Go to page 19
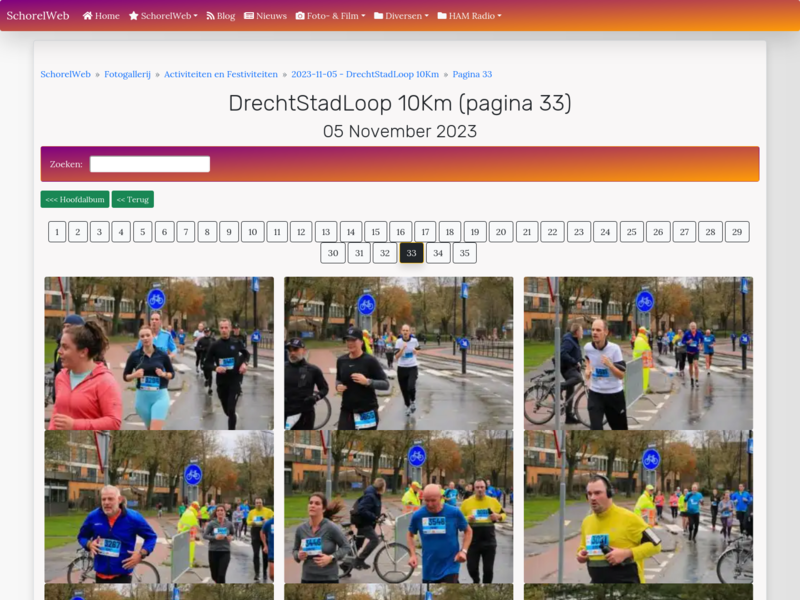Viewport: 800px width, 600px height. click(x=475, y=232)
